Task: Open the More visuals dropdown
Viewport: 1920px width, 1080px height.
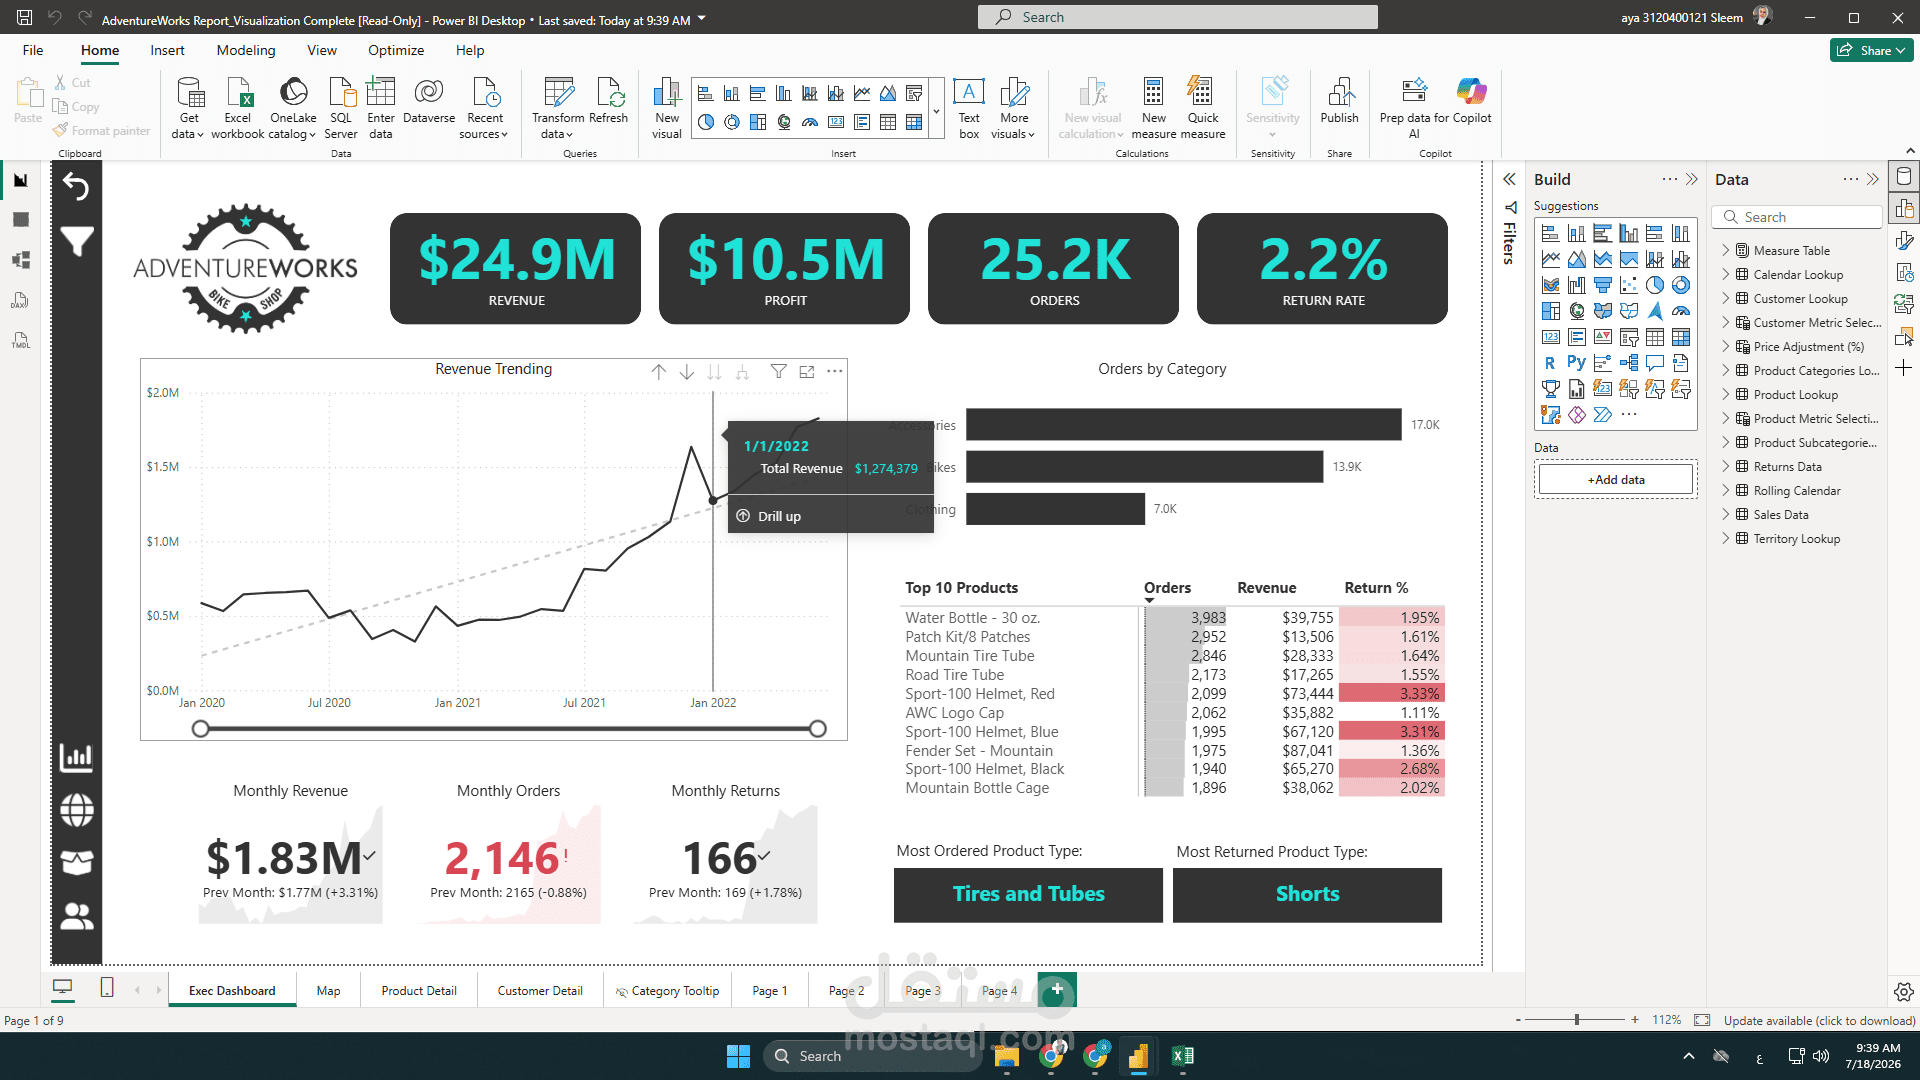Action: [1013, 108]
